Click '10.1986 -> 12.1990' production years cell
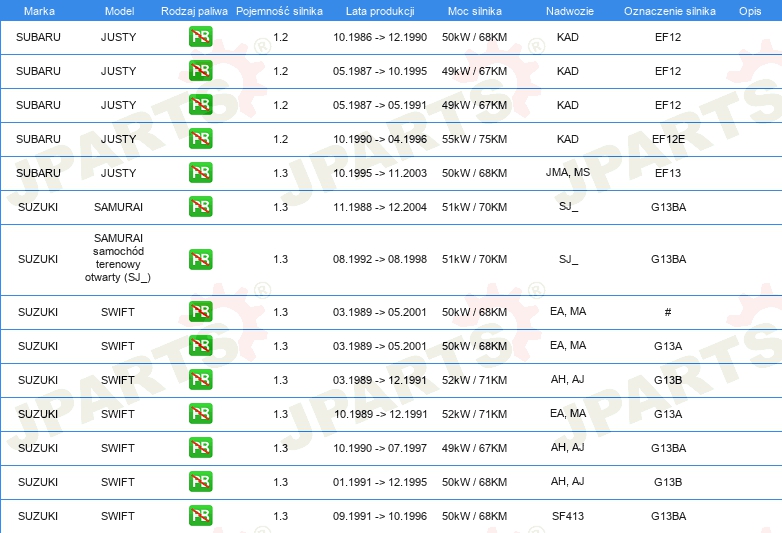Viewport: 782px width, 533px height. coord(380,37)
